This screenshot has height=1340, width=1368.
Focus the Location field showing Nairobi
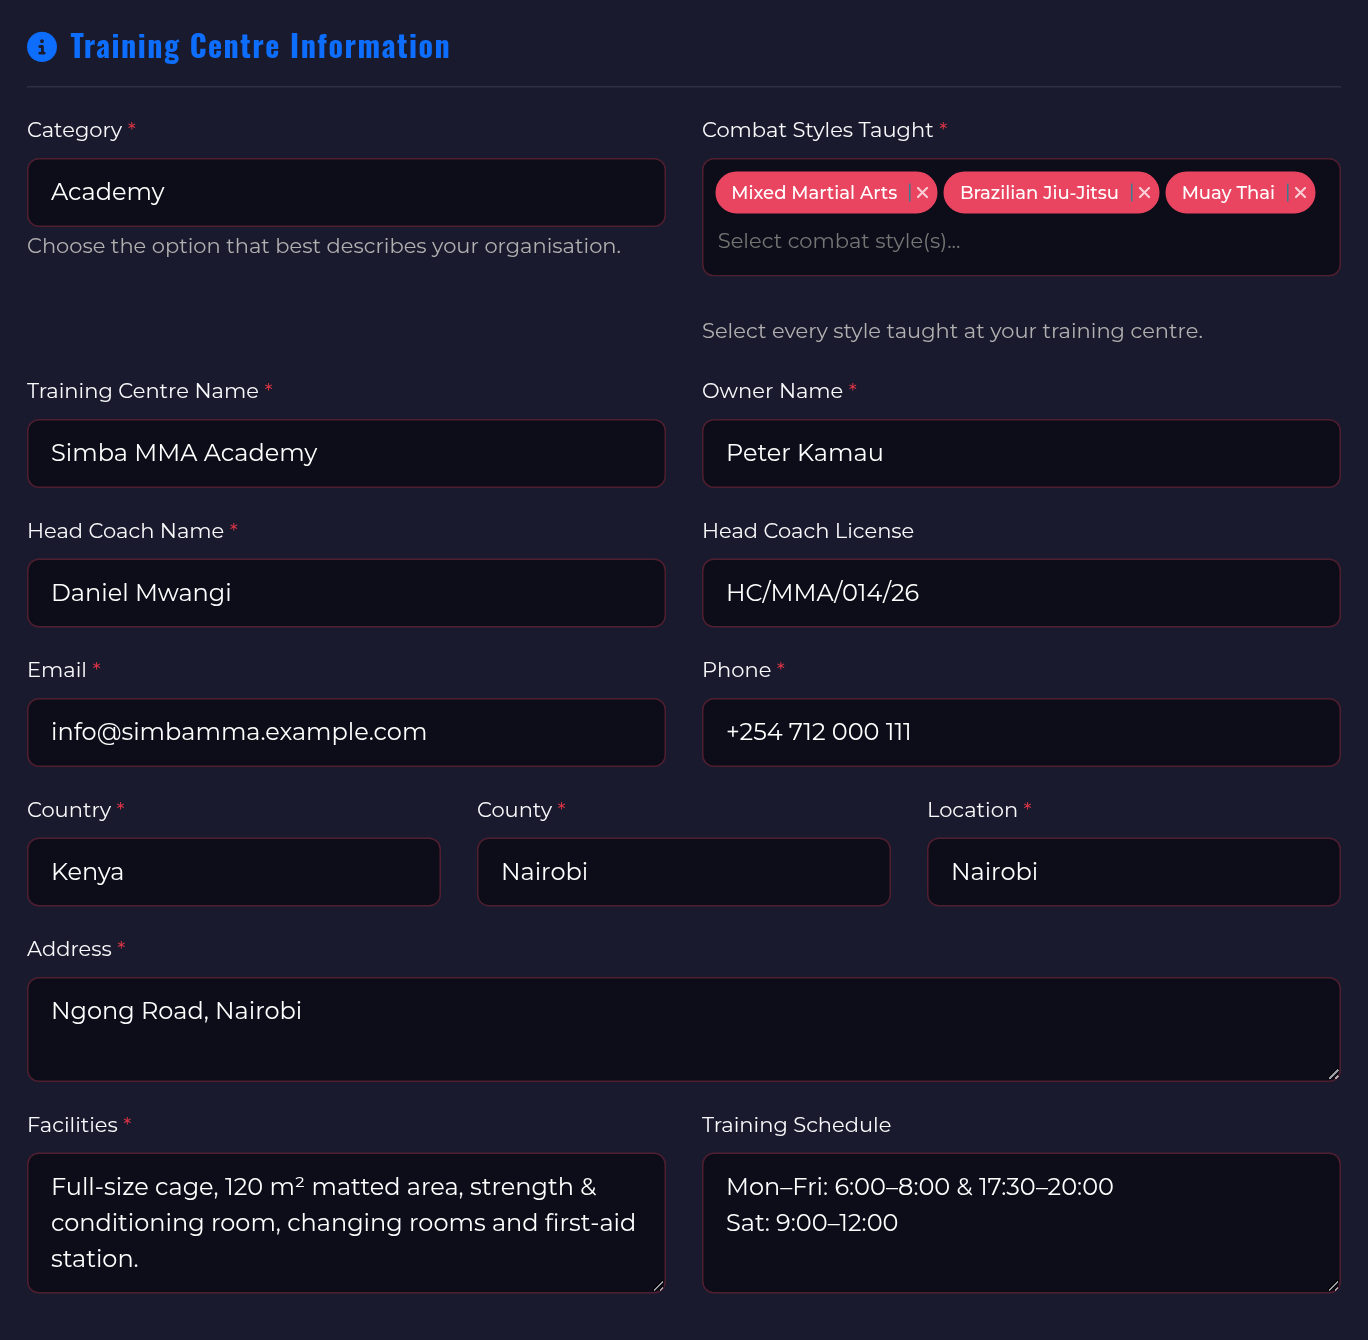1134,872
